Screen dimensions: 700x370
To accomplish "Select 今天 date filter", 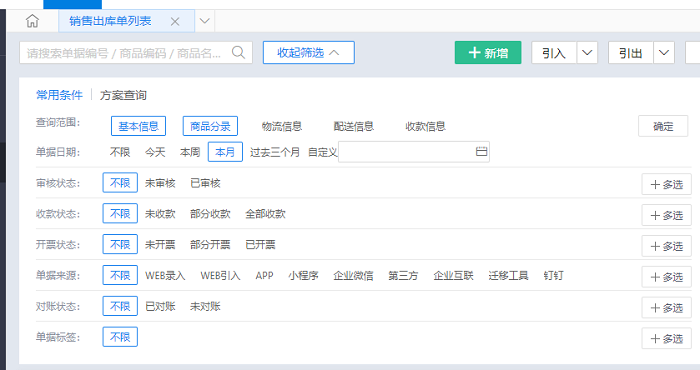I will [155, 152].
